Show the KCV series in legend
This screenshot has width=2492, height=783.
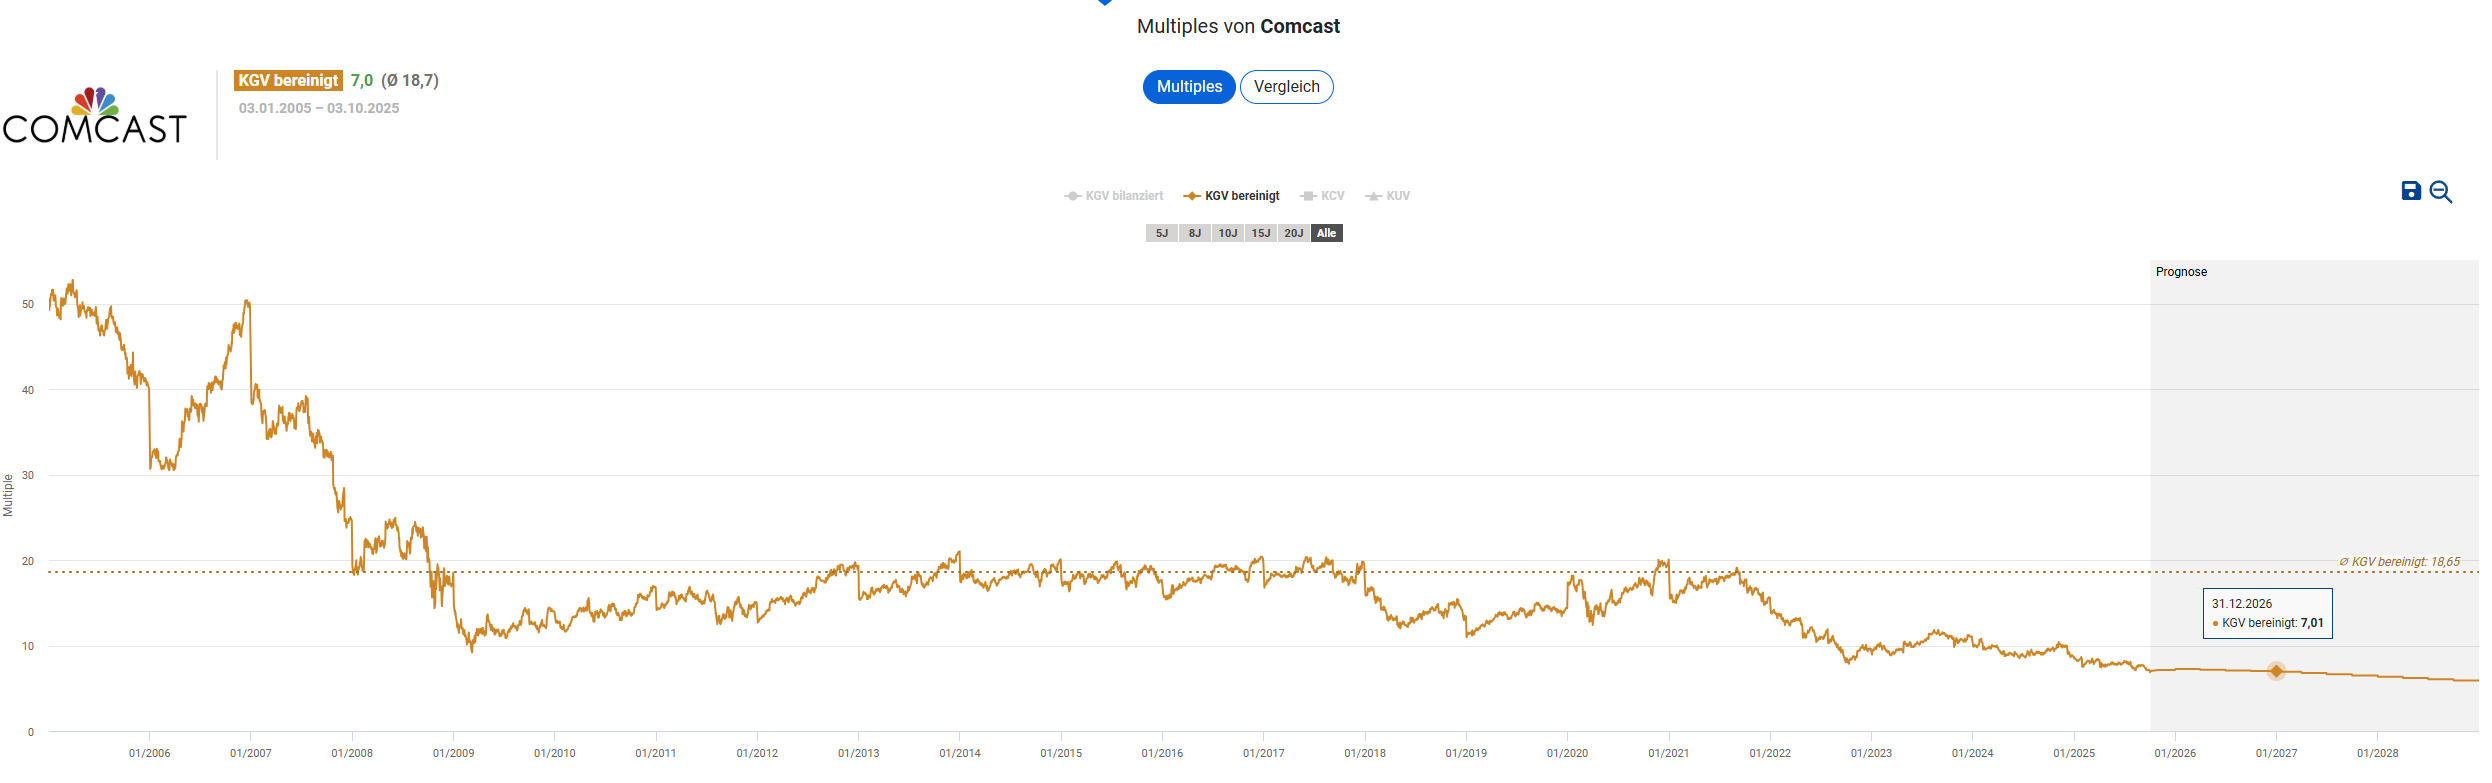point(1322,196)
